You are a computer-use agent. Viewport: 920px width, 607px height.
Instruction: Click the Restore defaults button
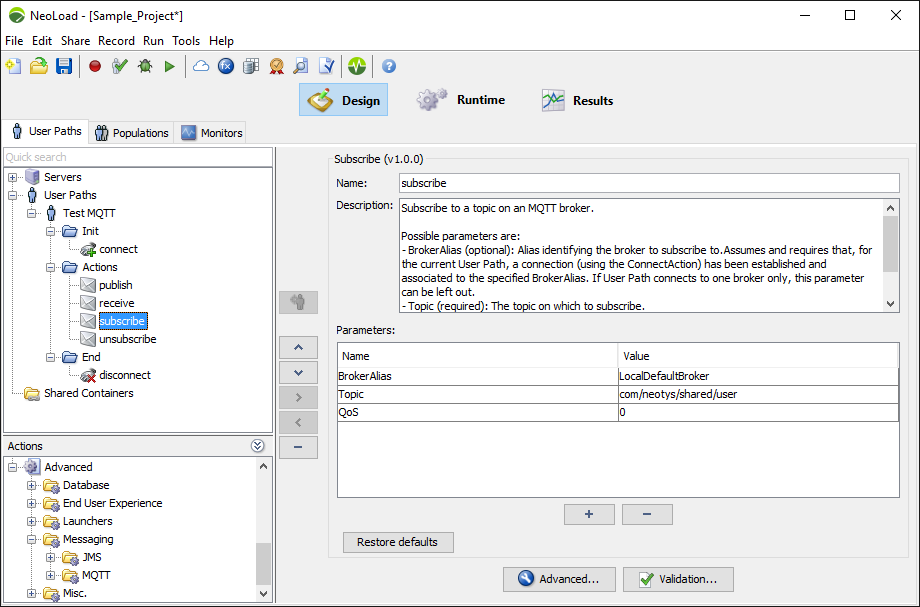(x=397, y=542)
